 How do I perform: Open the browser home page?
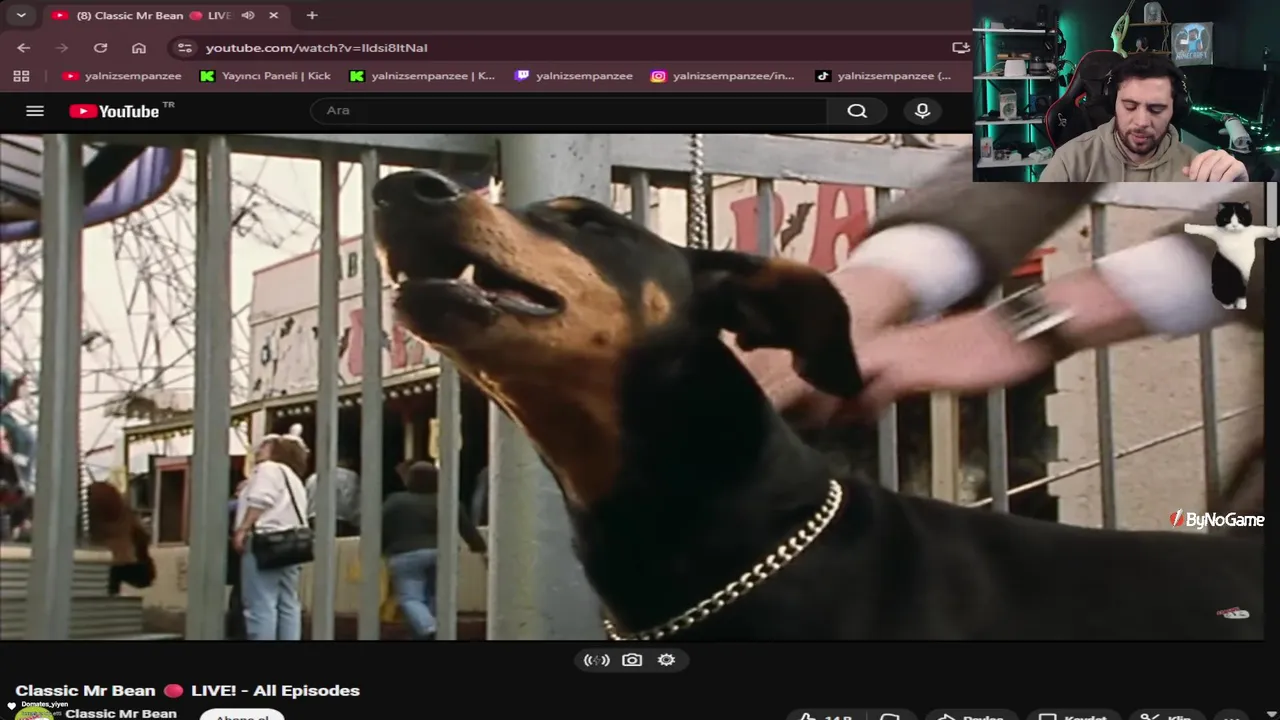[x=139, y=48]
